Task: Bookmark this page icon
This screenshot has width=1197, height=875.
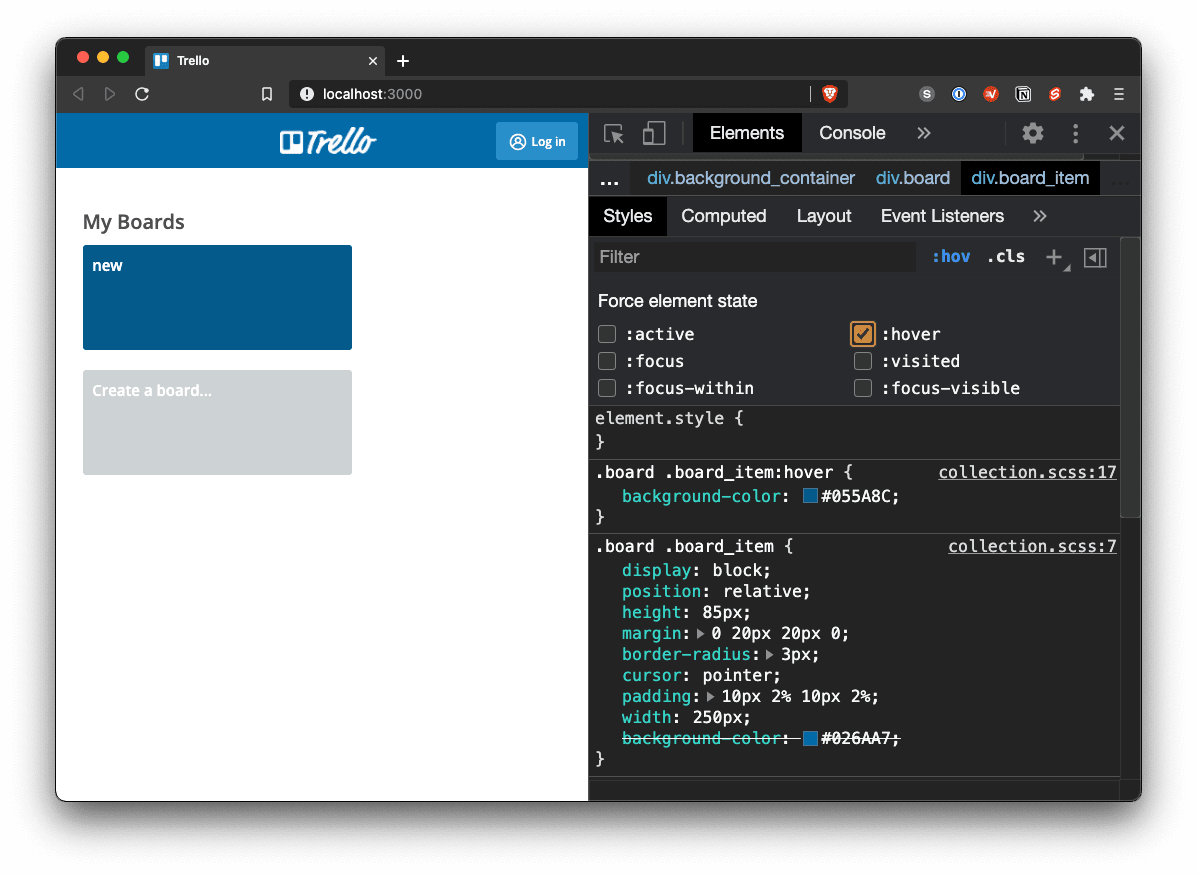Action: (266, 94)
